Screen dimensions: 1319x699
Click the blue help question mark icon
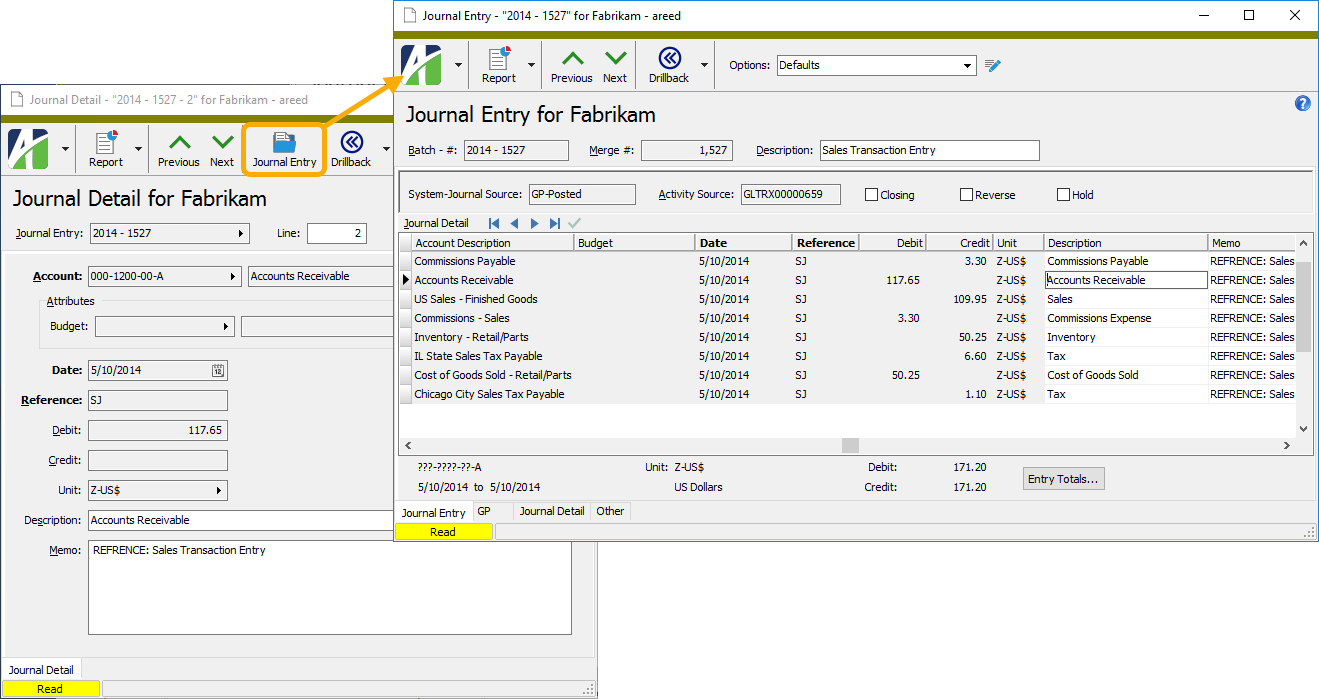pyautogui.click(x=1302, y=104)
